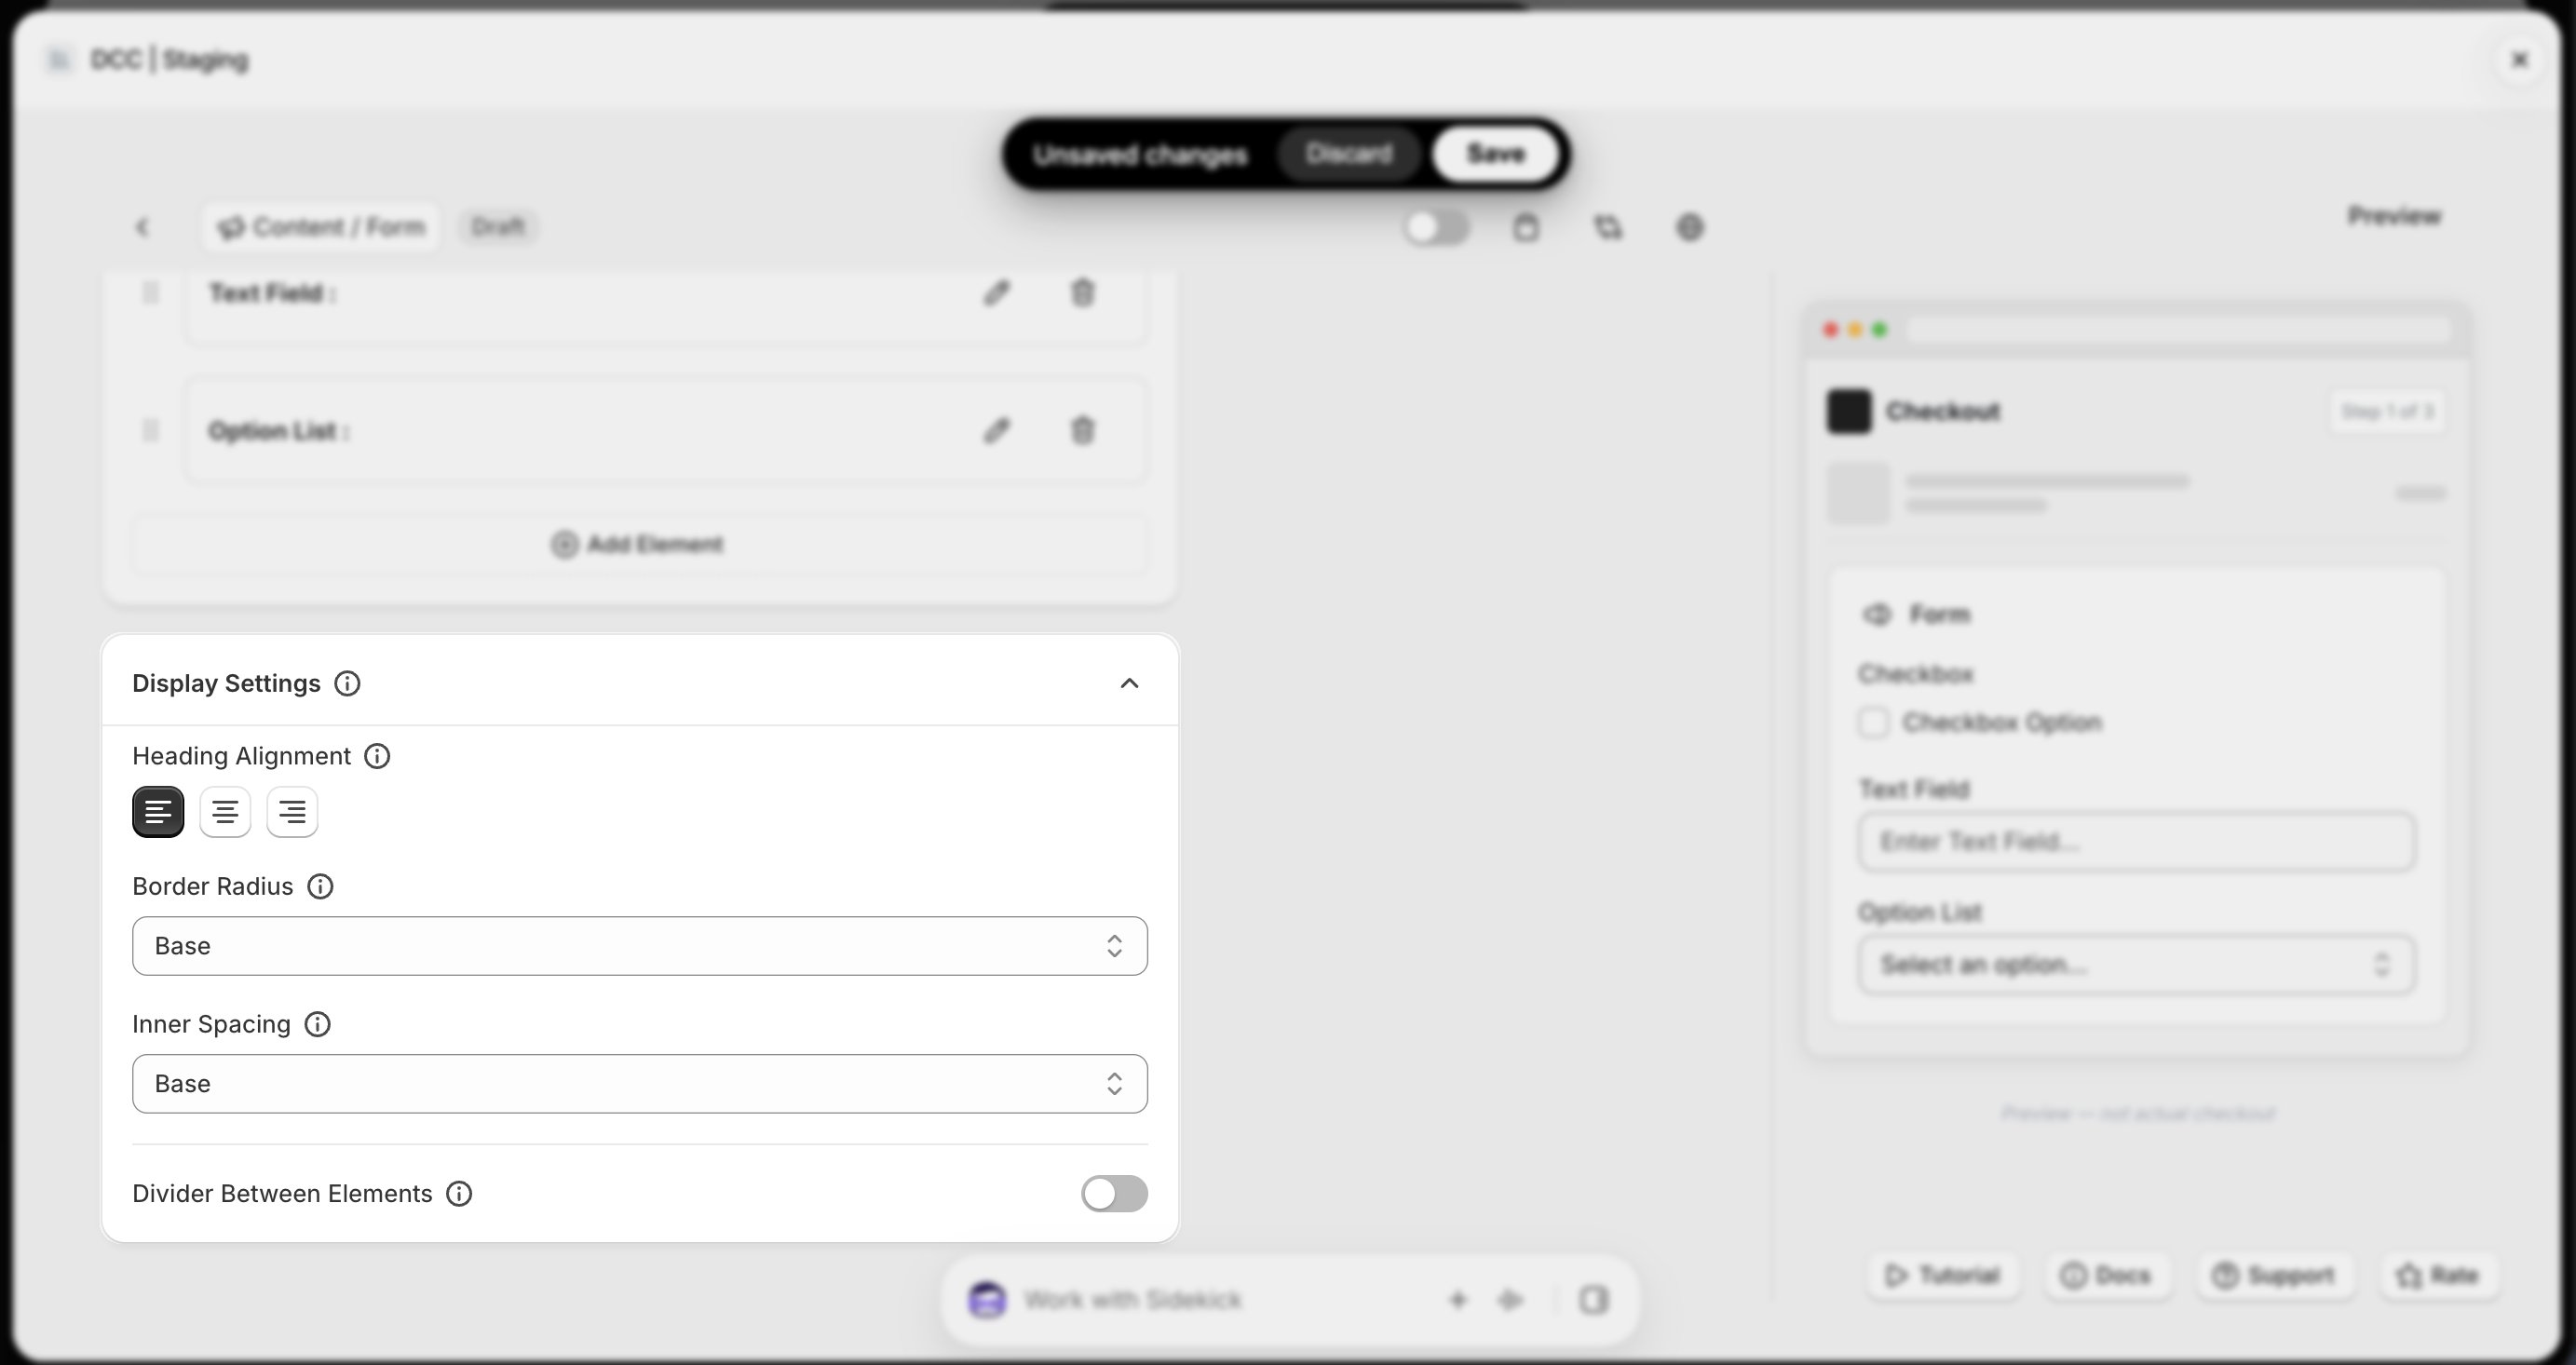The height and width of the screenshot is (1365, 2576).
Task: Check the Checkbox Option in preview
Action: coord(1873,722)
